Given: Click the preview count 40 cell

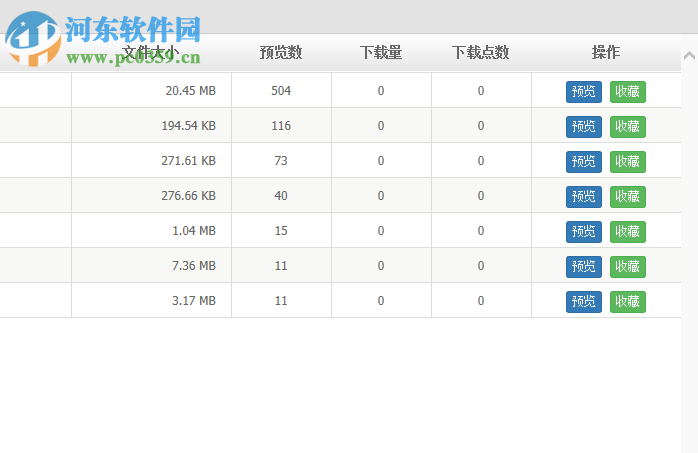Looking at the screenshot, I should pyautogui.click(x=281, y=195).
